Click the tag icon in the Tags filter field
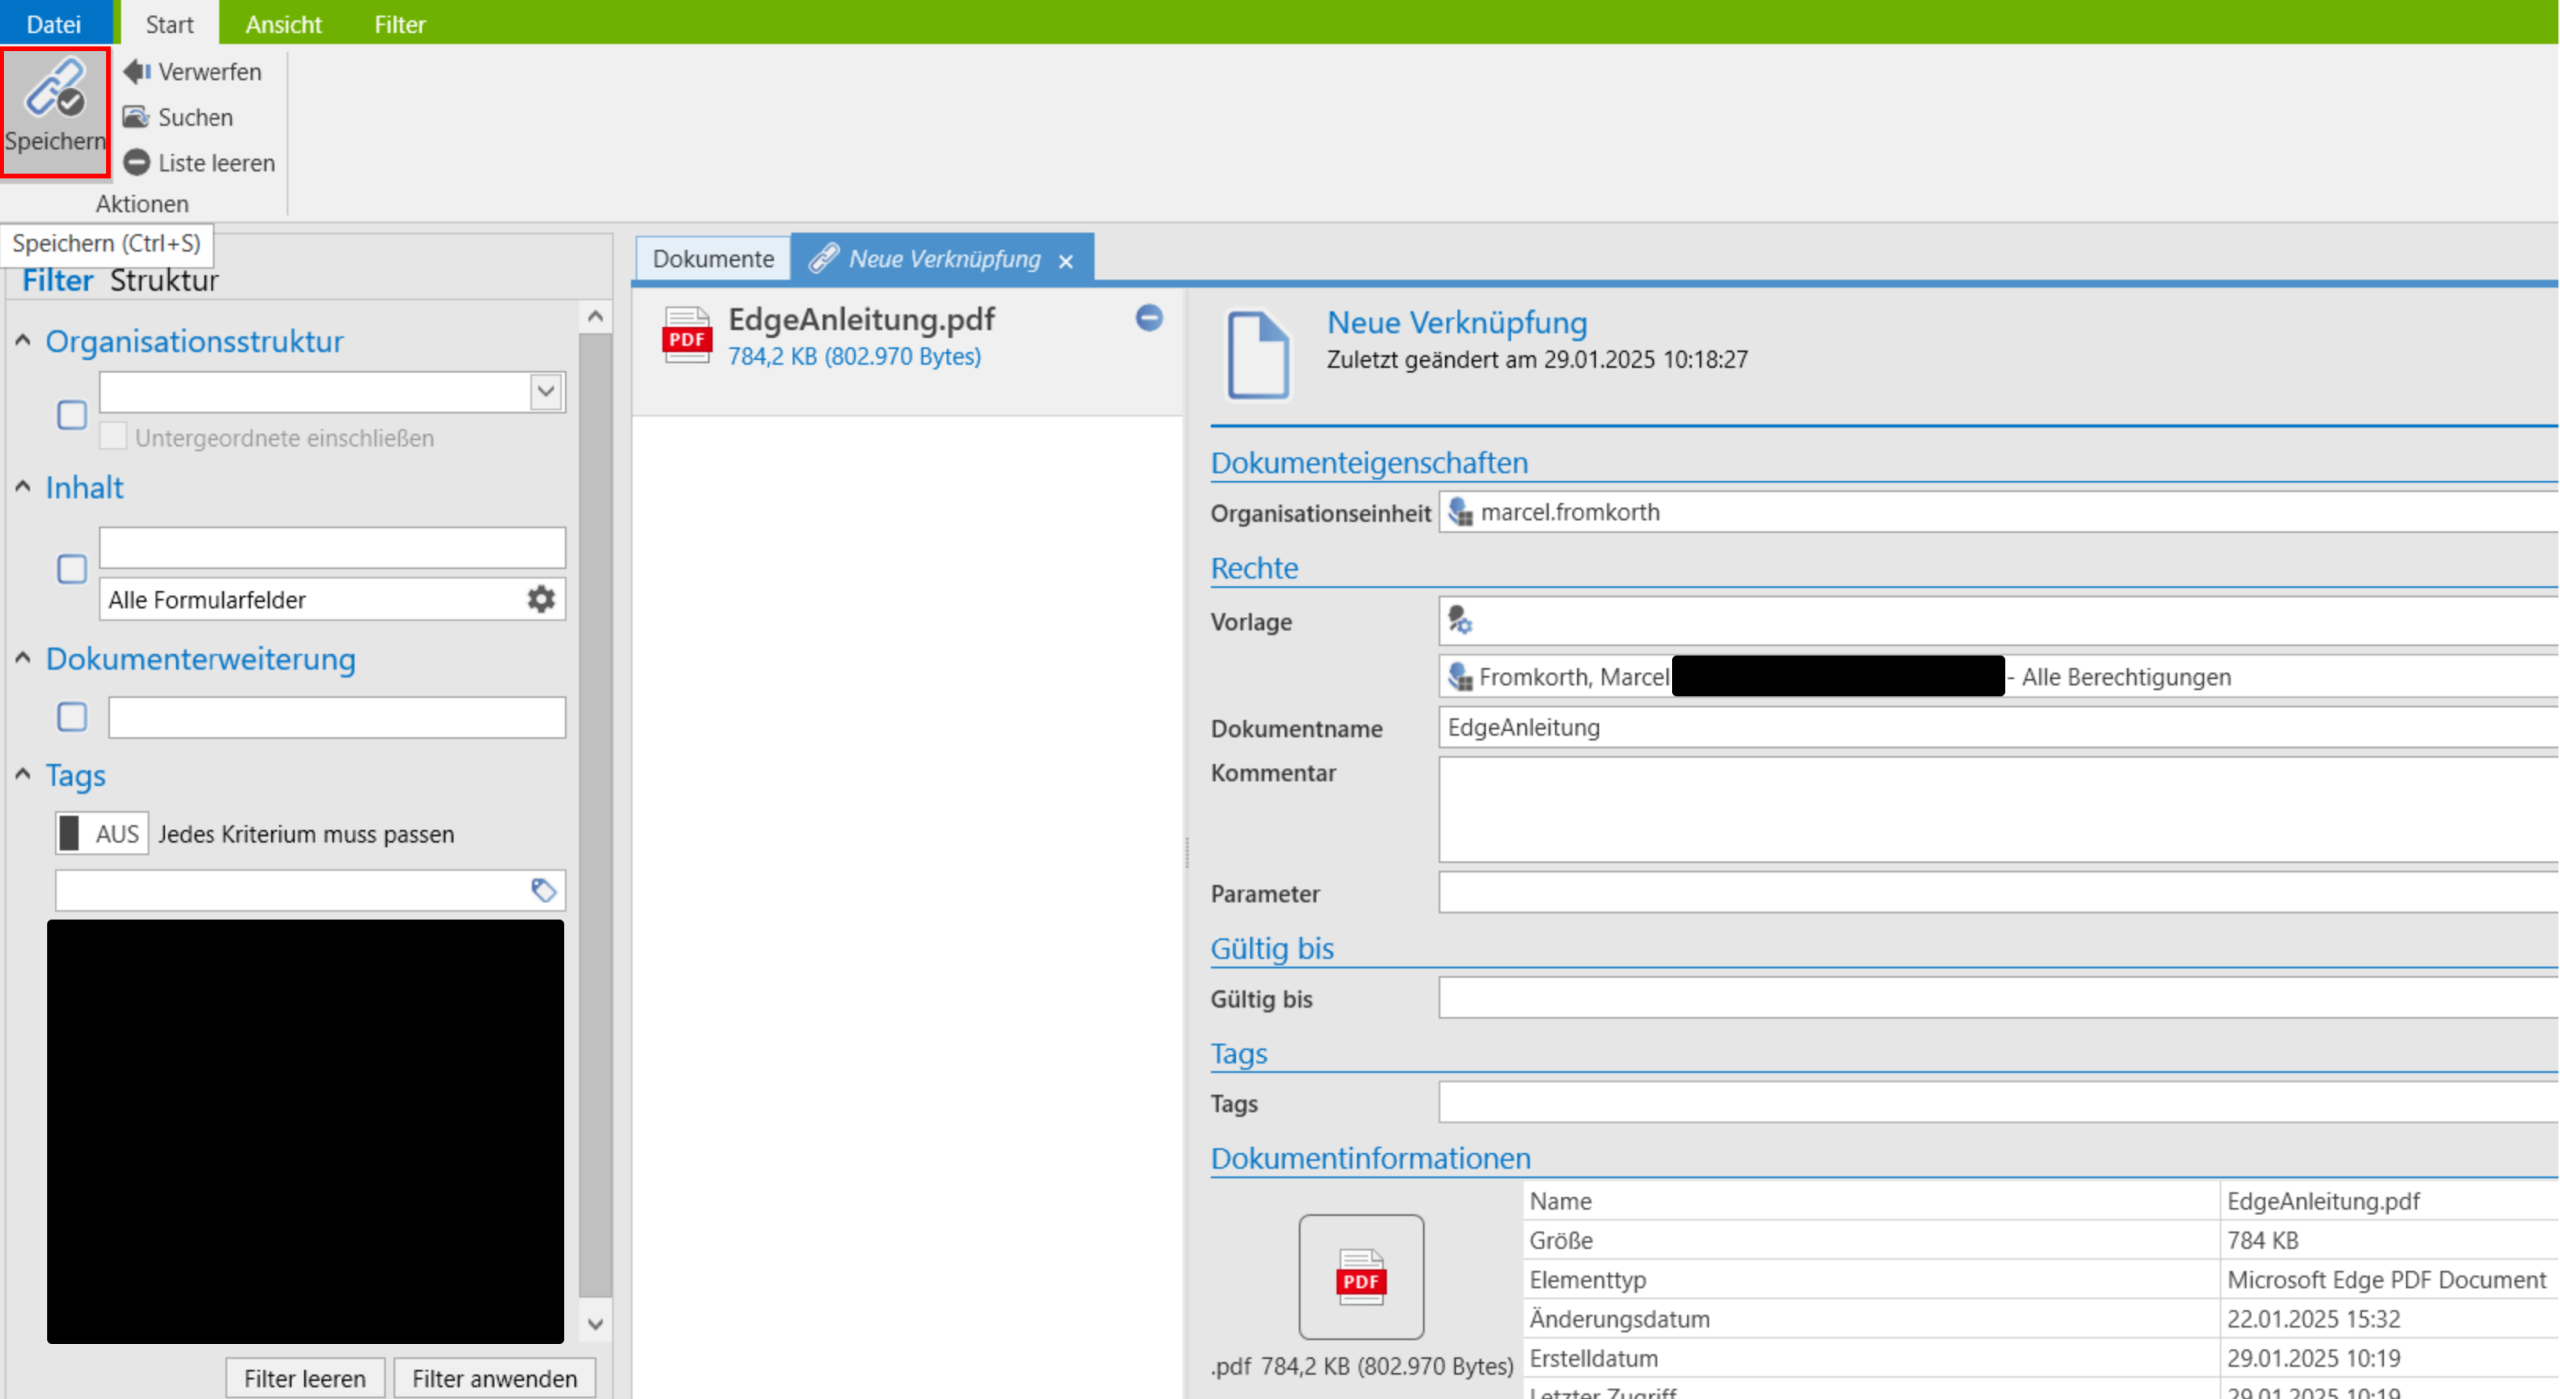Viewport: 2560px width, 1399px height. click(x=544, y=890)
